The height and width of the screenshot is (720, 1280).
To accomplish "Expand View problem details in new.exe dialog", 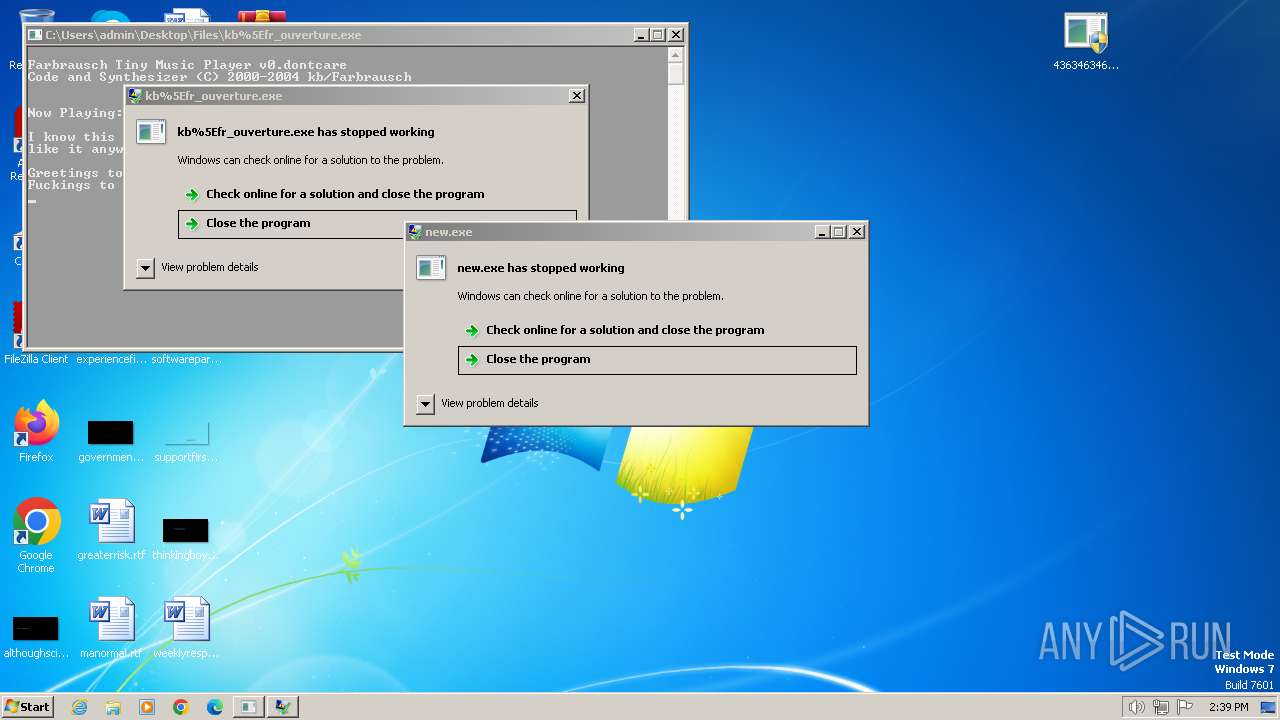I will [425, 404].
